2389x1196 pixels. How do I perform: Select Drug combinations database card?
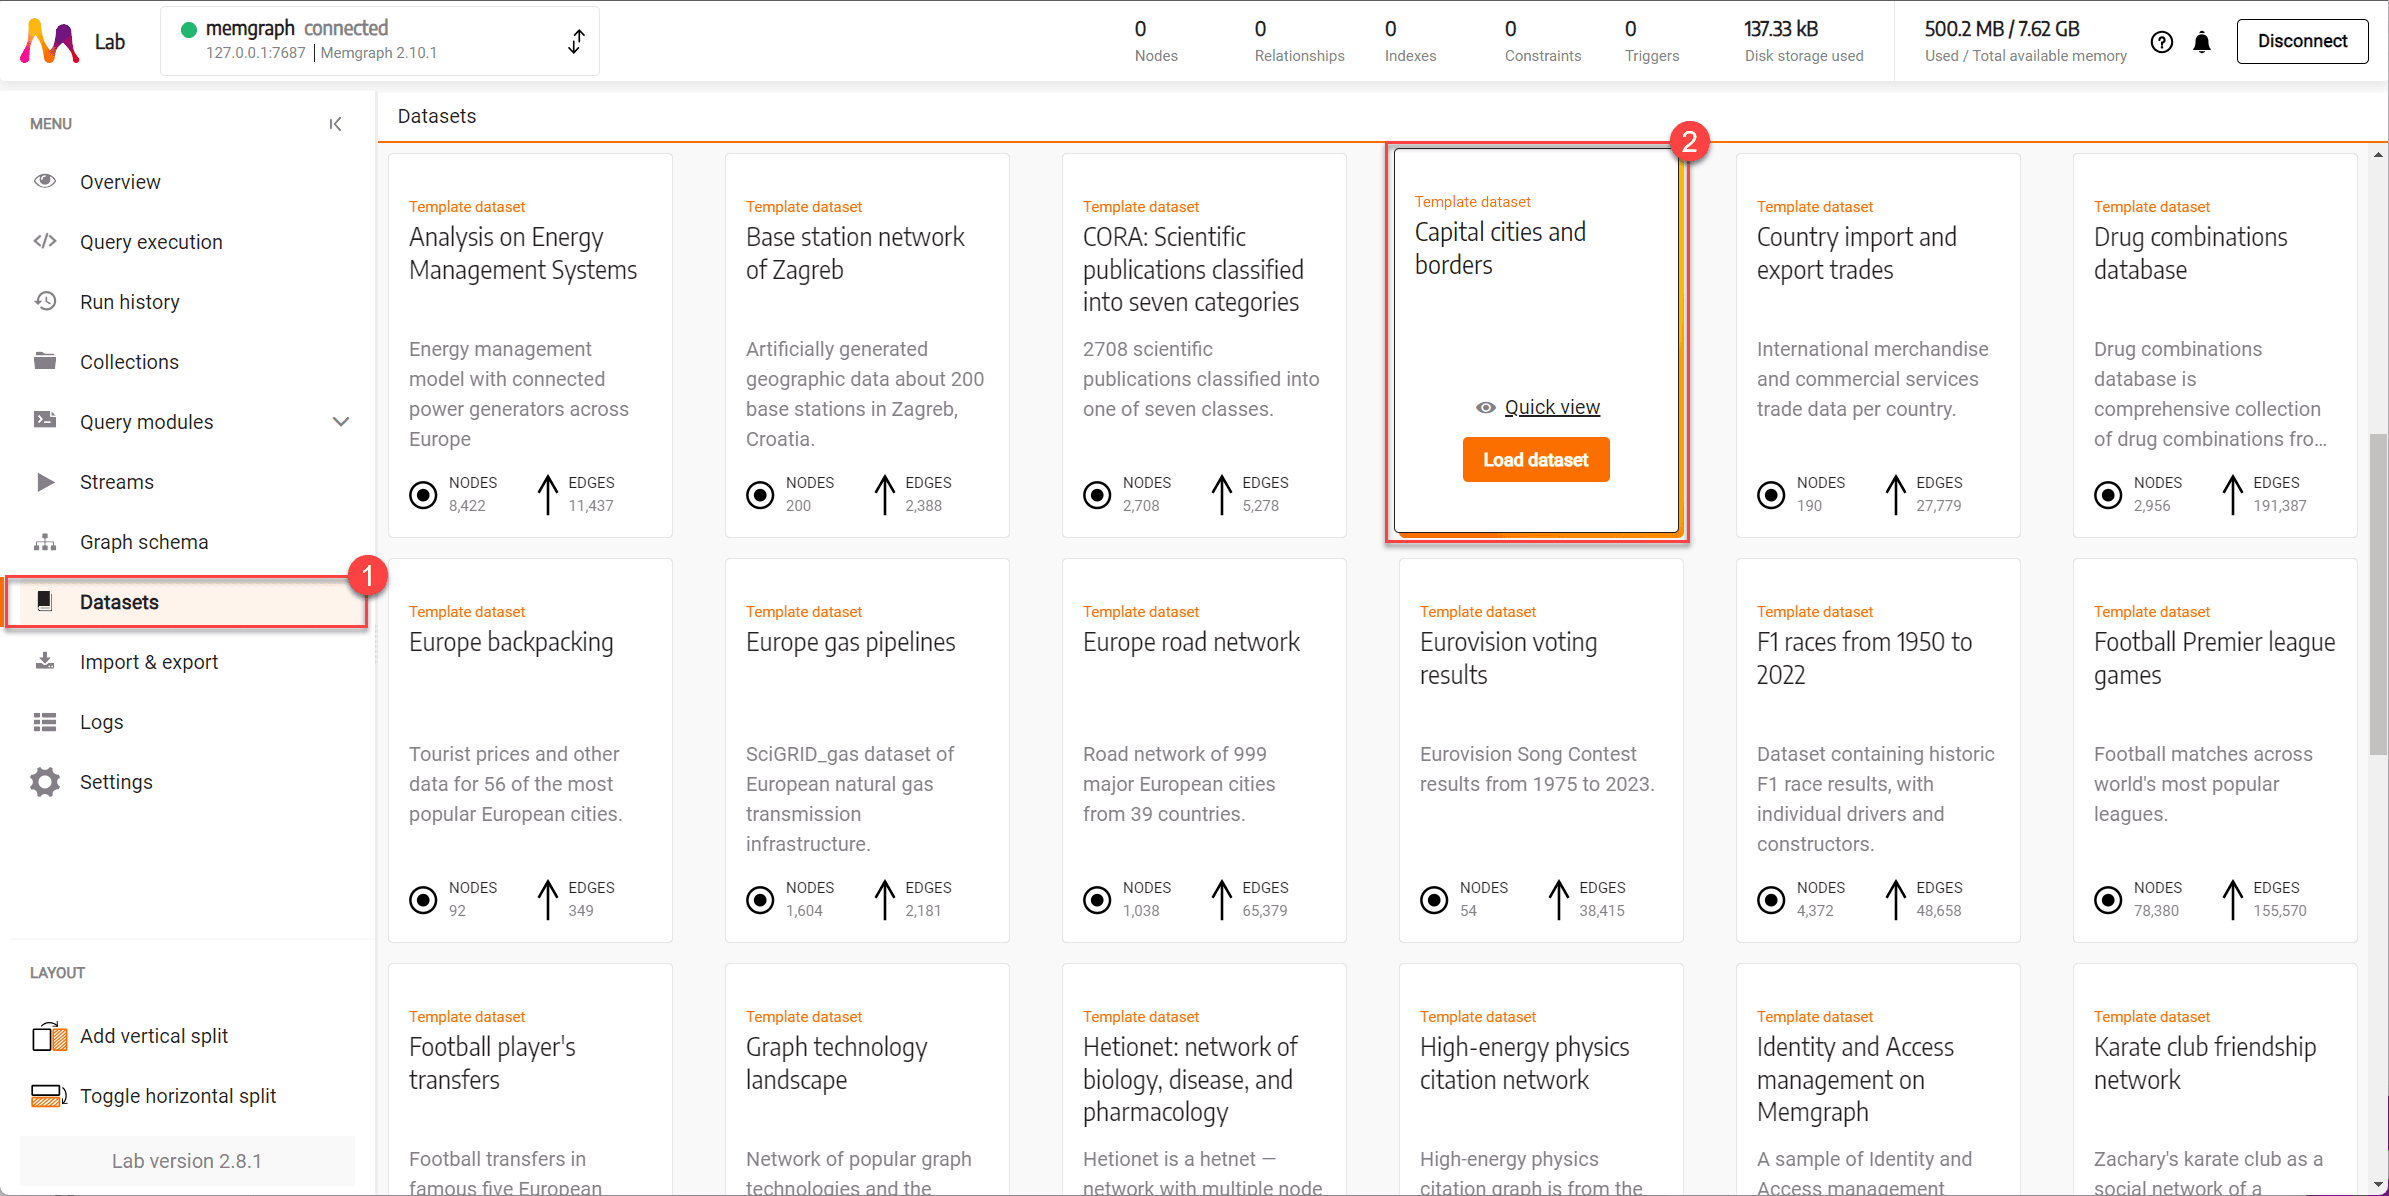click(2215, 345)
